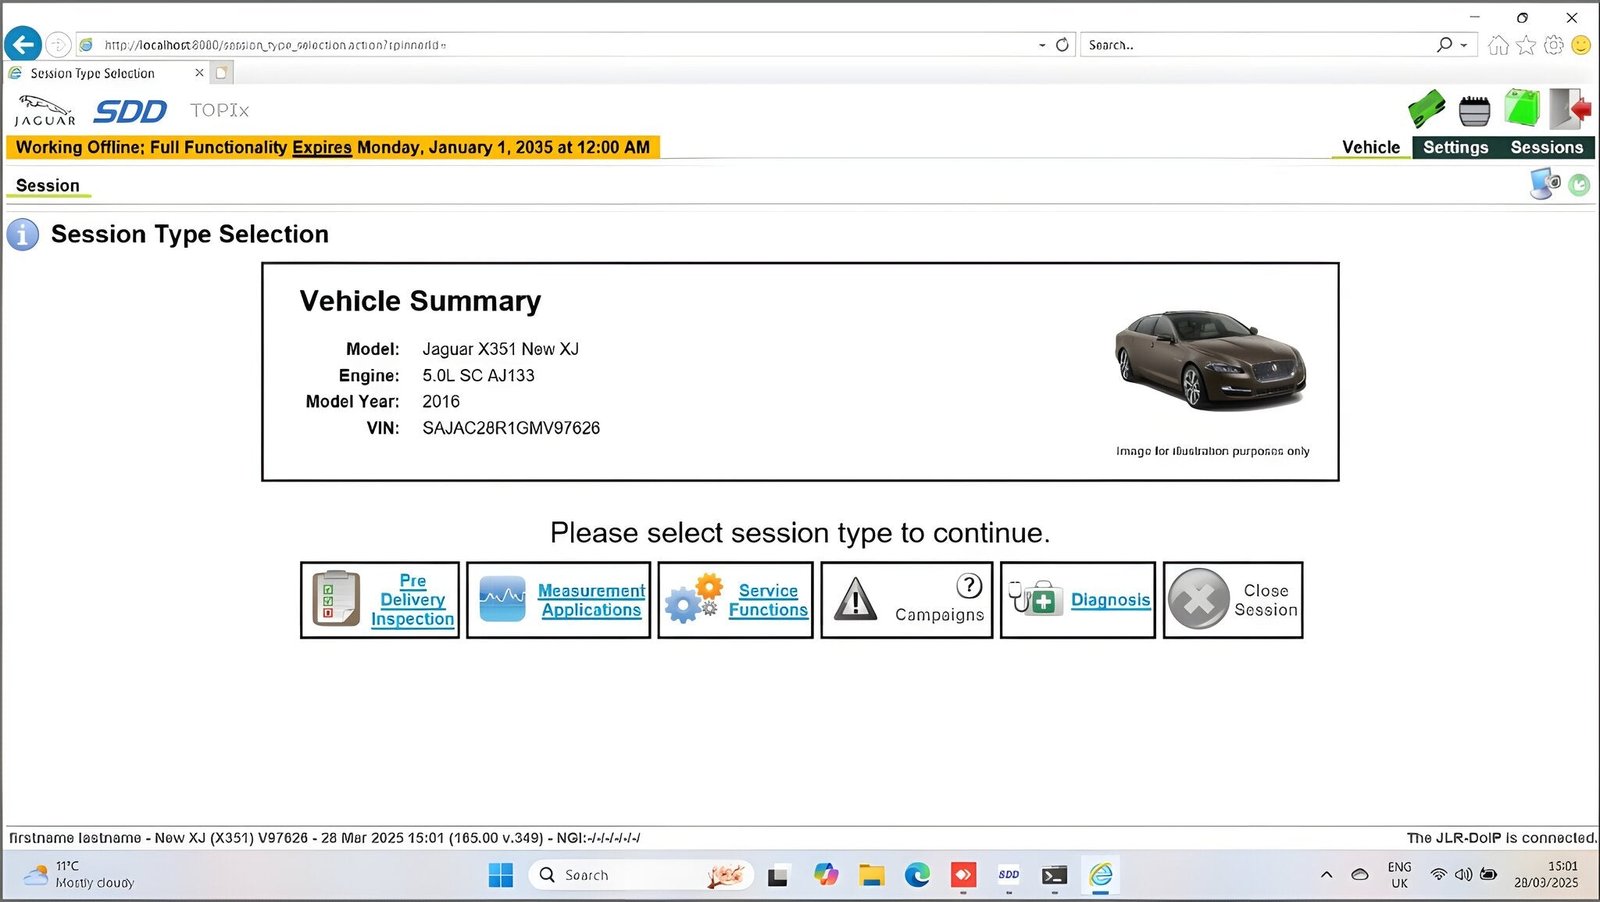1600x902 pixels.
Task: Click the browser forward arrow button
Action: [x=58, y=44]
